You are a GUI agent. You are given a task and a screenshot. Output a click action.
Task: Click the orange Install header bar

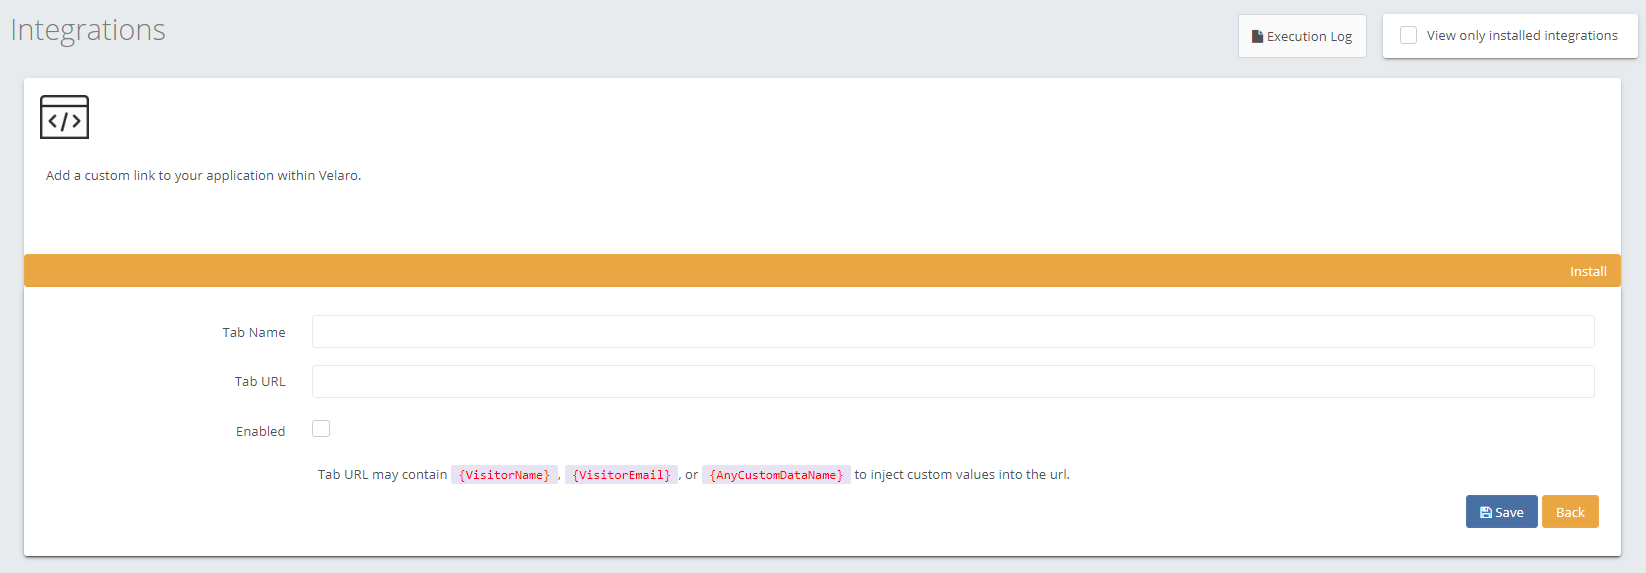pyautogui.click(x=800, y=271)
